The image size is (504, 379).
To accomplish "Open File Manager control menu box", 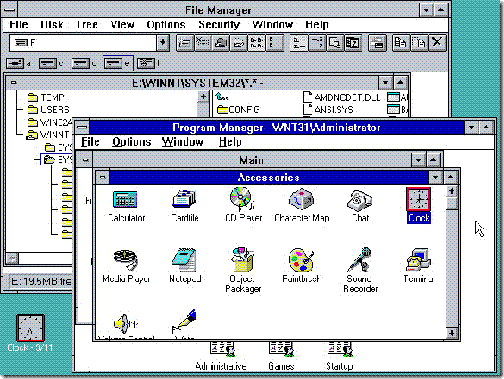I will point(9,10).
